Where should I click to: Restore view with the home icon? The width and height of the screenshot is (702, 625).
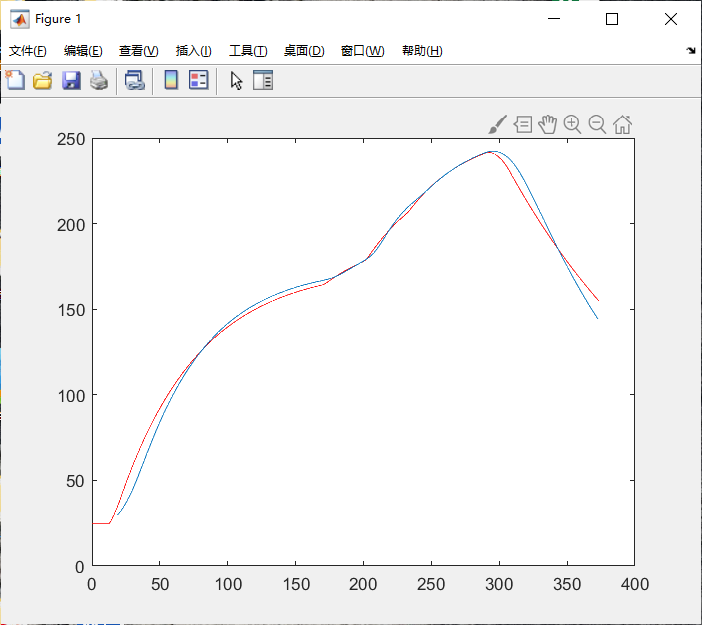coord(622,124)
